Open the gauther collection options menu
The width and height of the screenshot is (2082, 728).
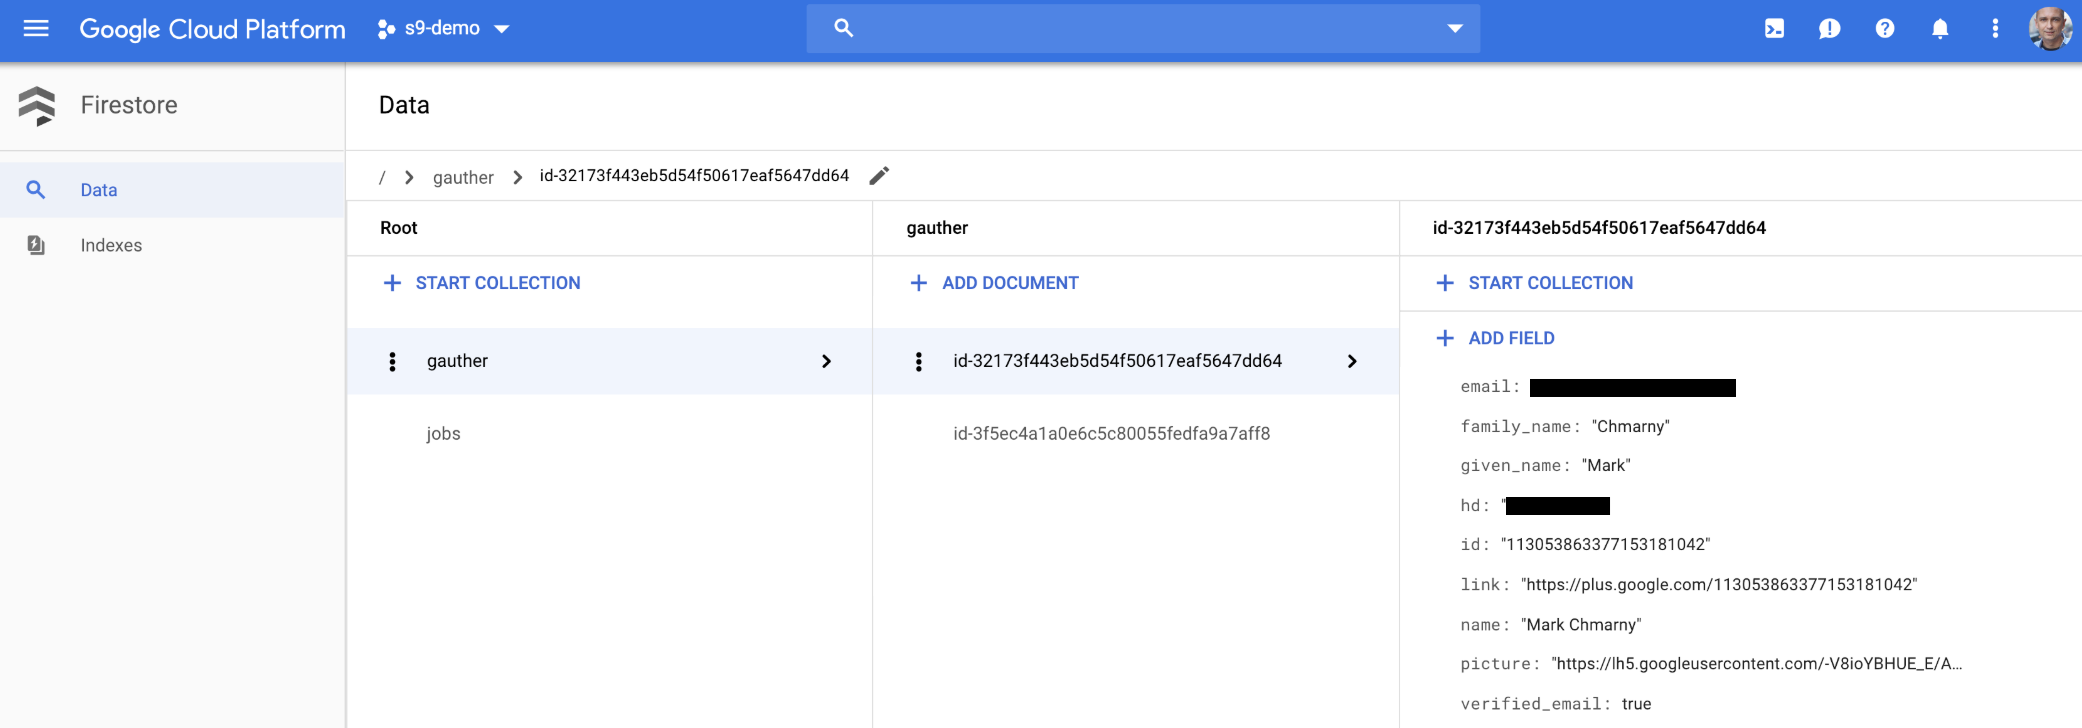(392, 361)
